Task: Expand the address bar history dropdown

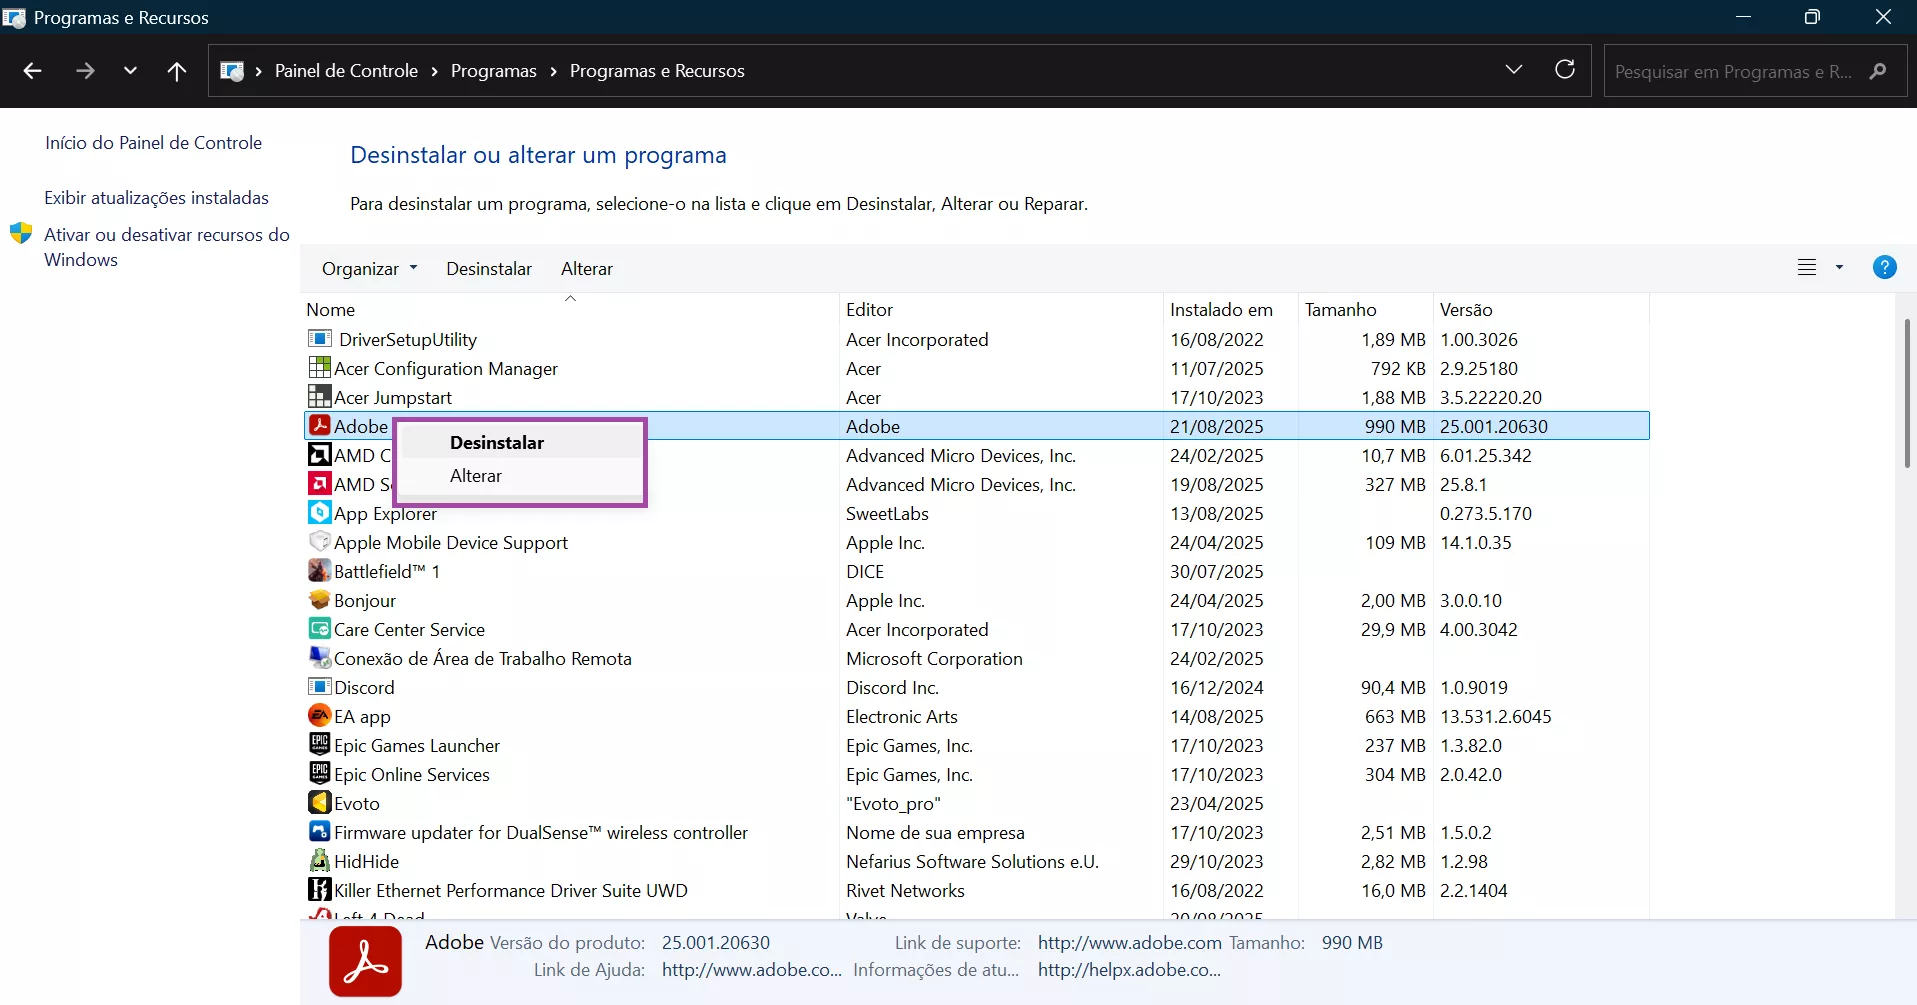Action: pos(1514,70)
